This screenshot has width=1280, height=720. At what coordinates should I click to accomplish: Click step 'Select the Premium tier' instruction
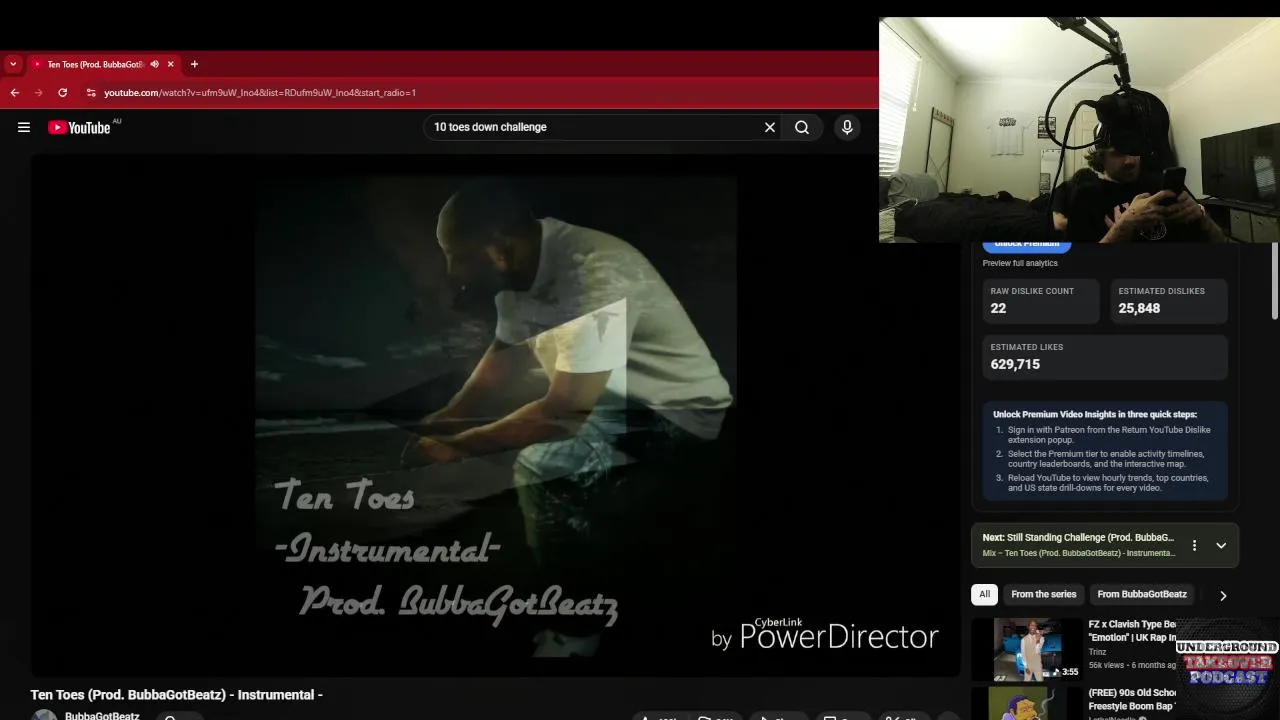click(x=1106, y=459)
